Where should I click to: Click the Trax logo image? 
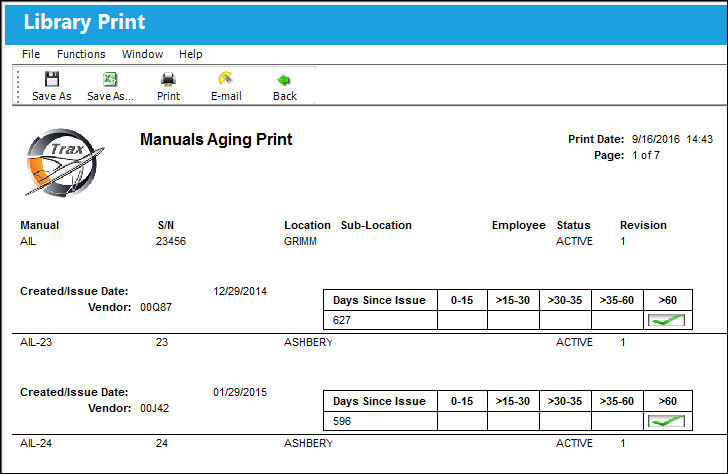64,162
